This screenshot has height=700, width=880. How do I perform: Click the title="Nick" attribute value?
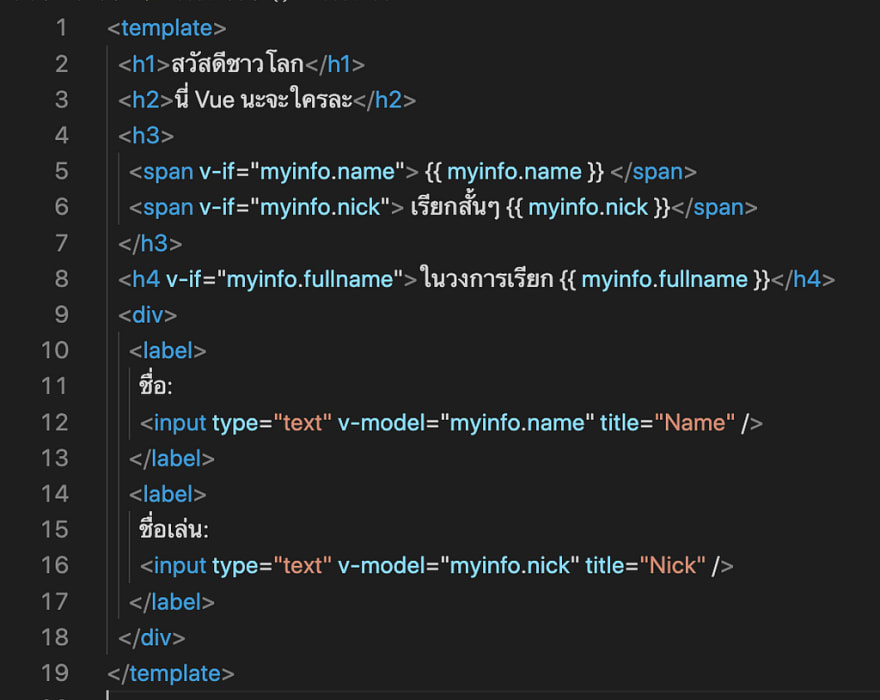(x=672, y=566)
